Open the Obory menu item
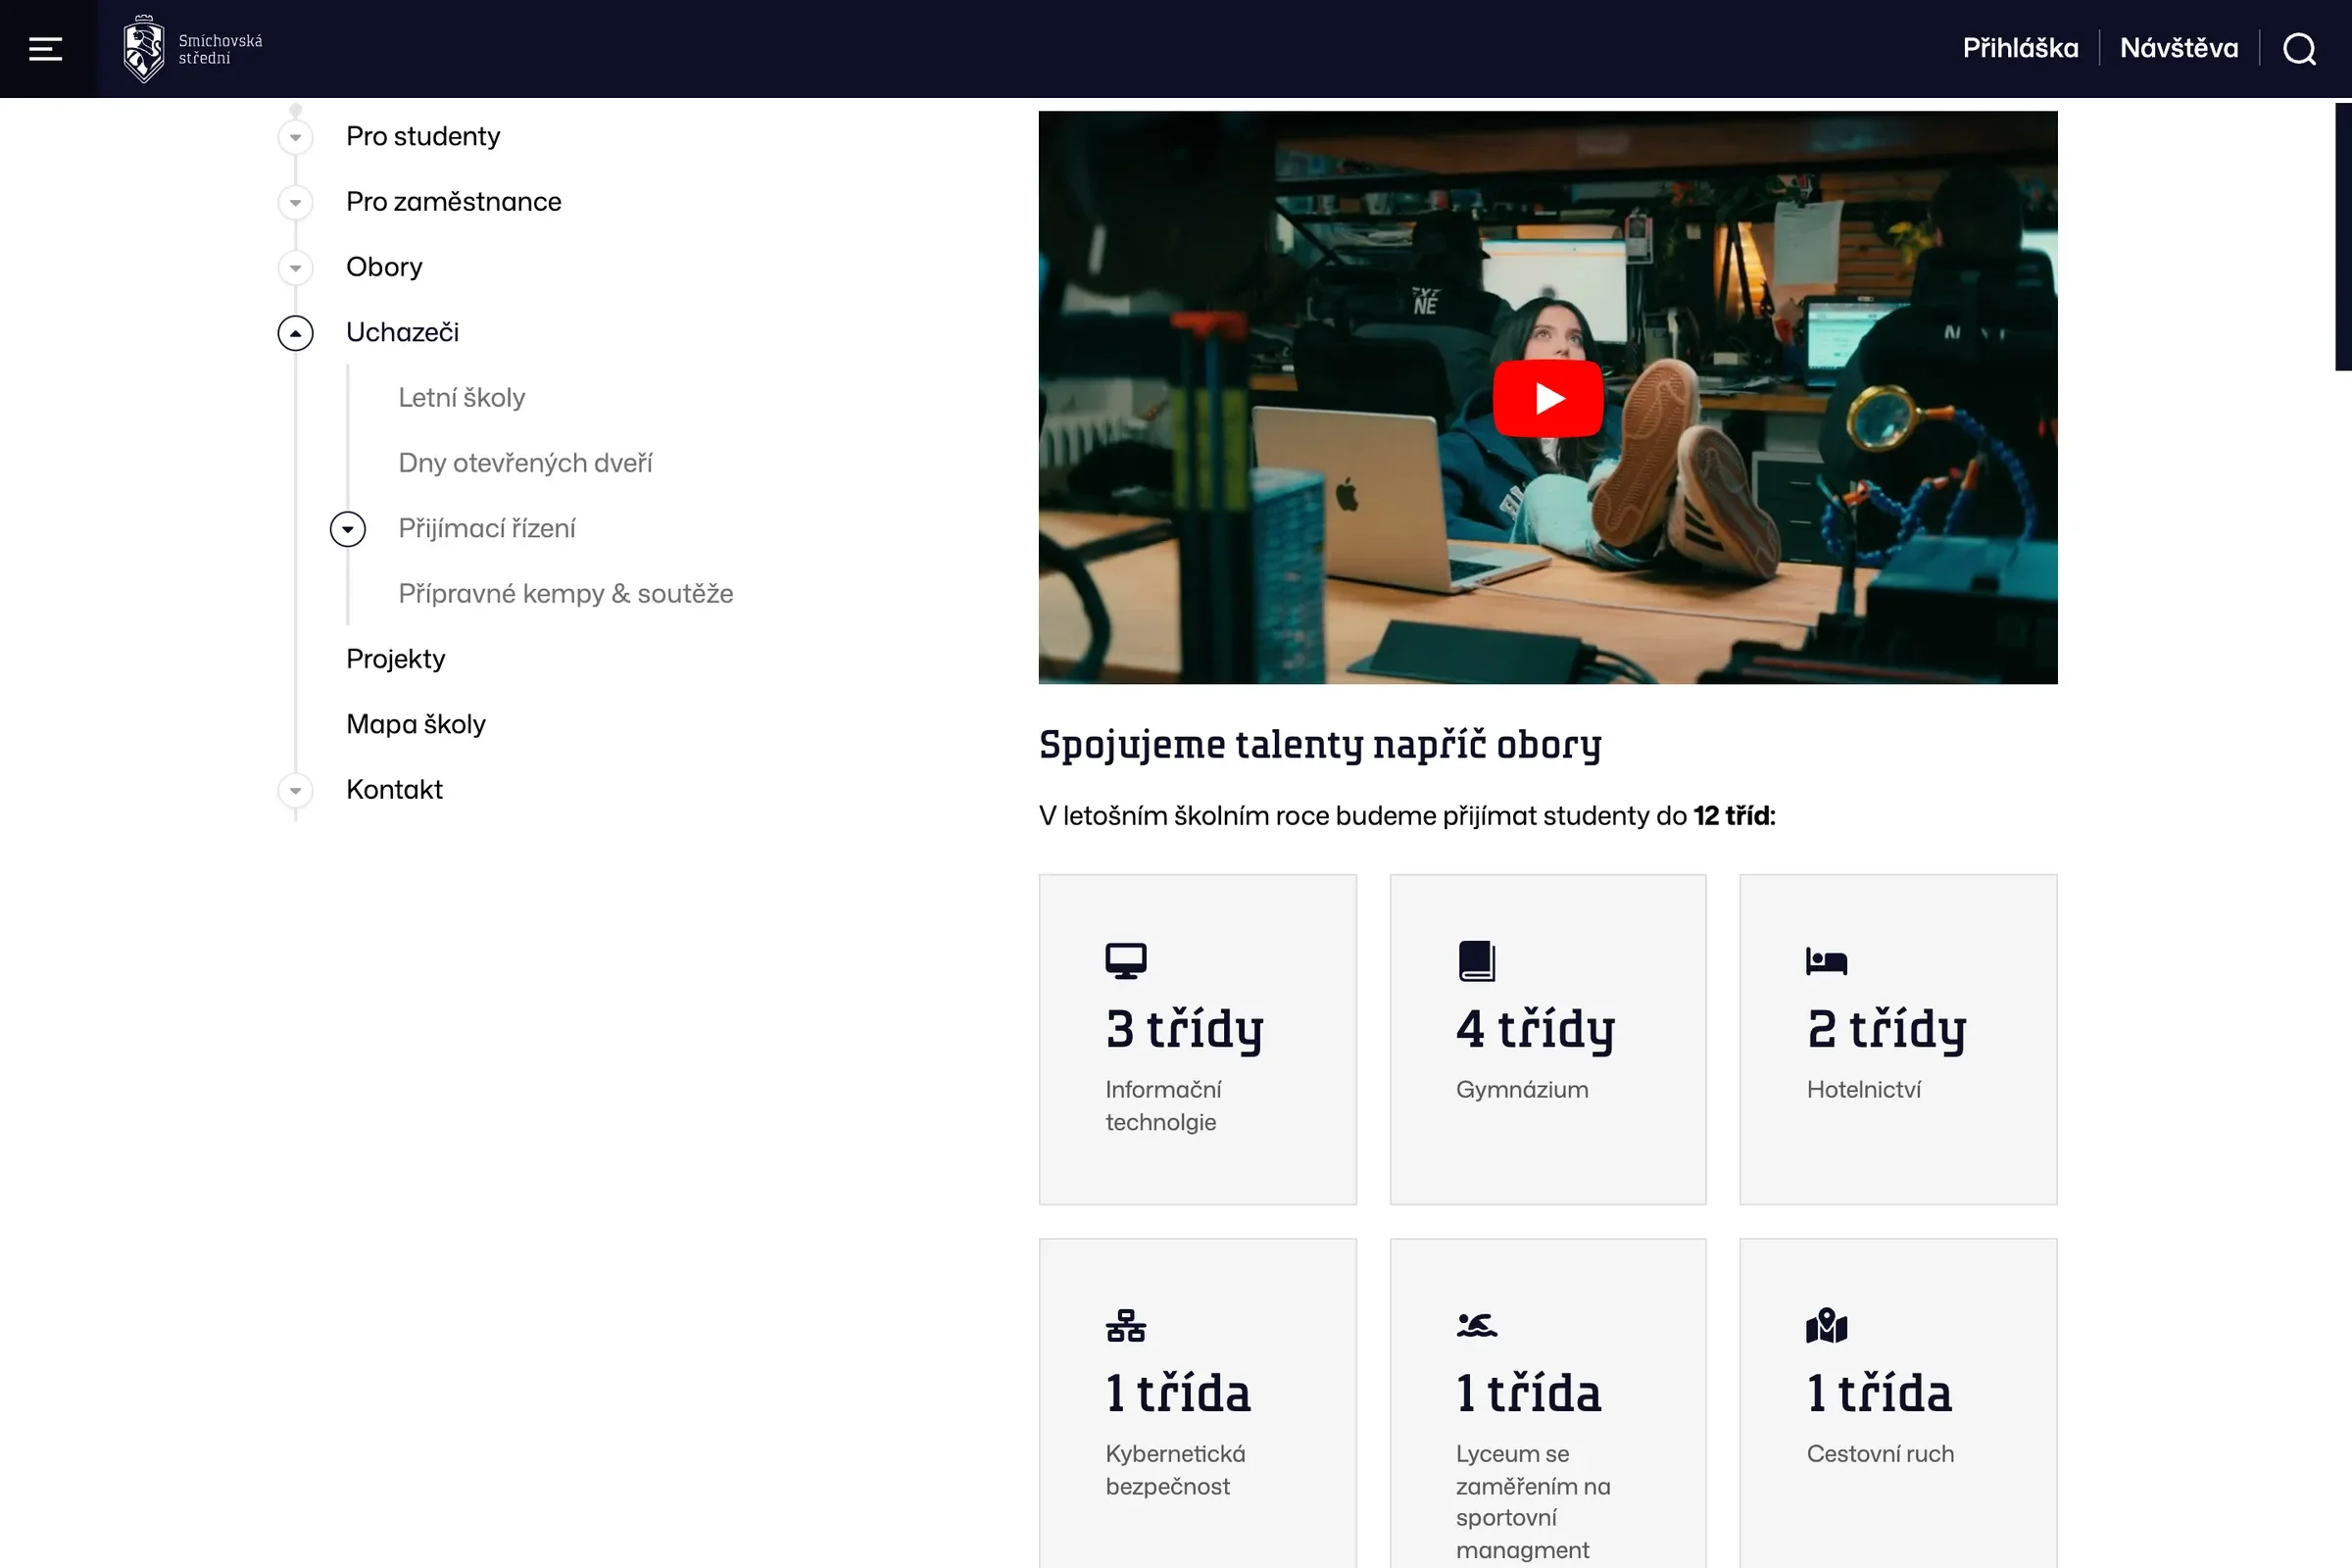This screenshot has height=1568, width=2352. pos(384,267)
